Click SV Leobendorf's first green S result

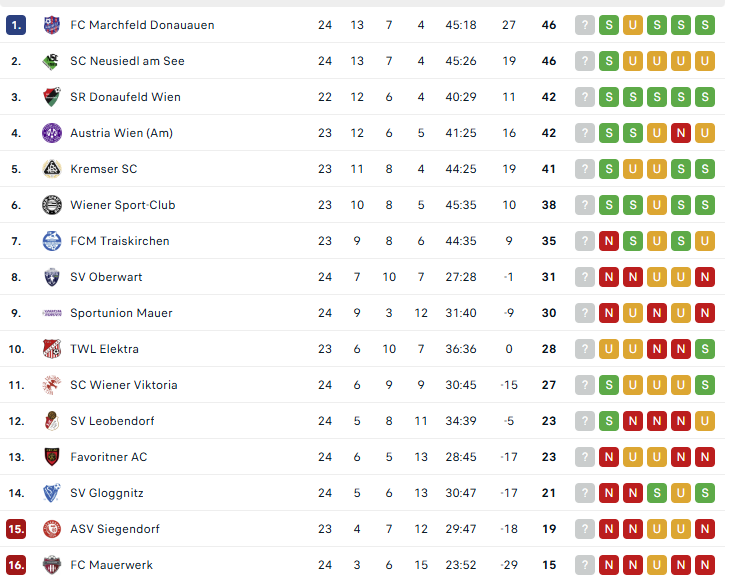click(x=608, y=421)
